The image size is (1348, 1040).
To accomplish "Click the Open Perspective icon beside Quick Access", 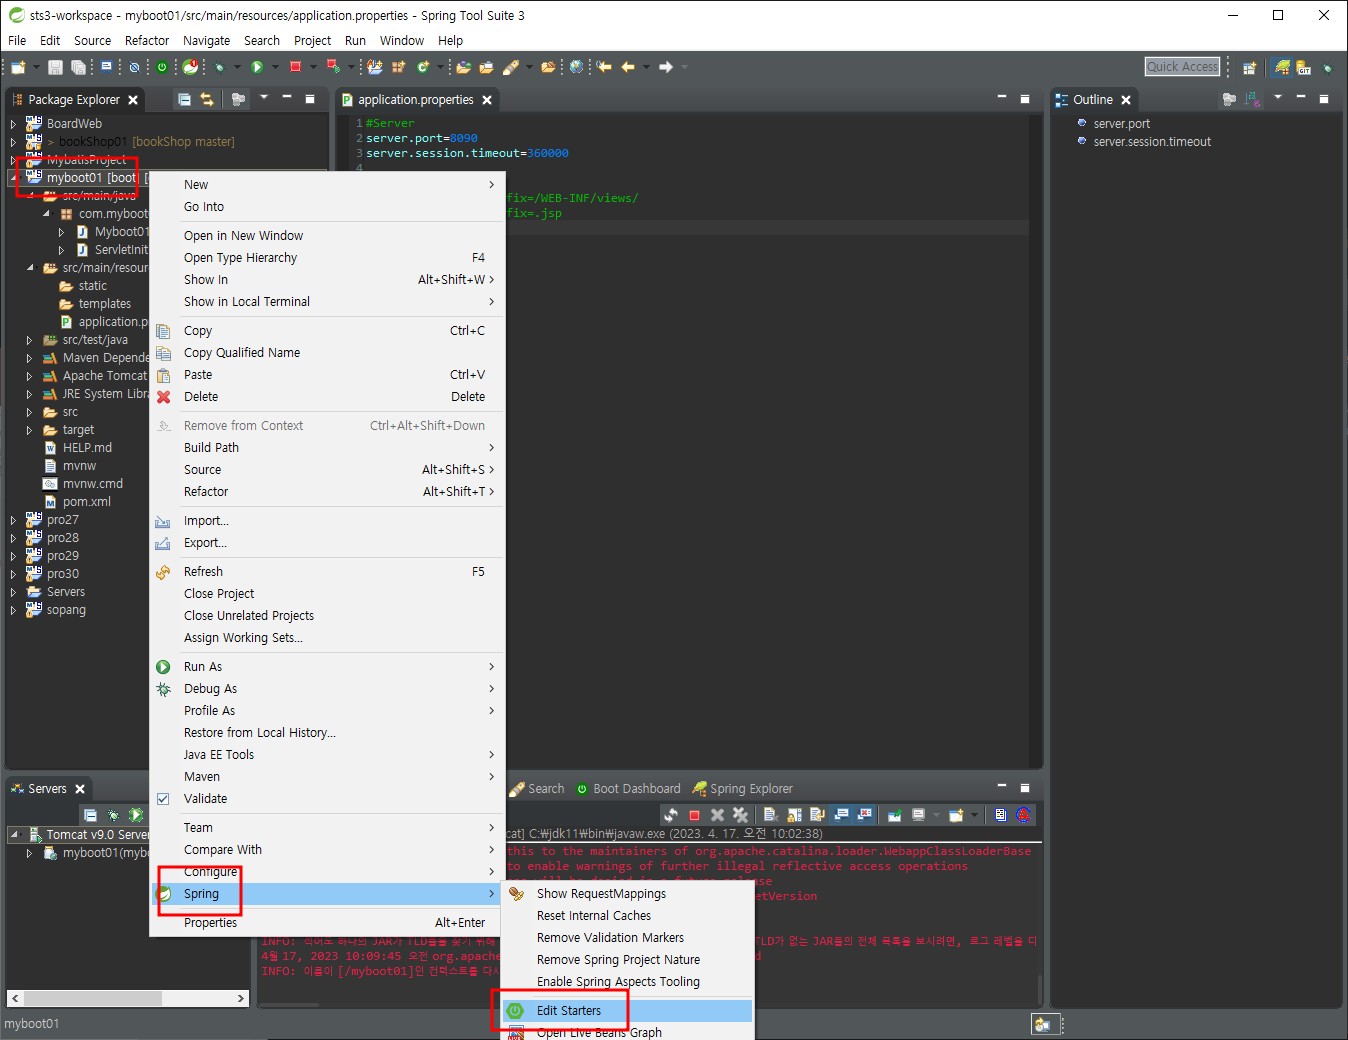I will click(1249, 67).
